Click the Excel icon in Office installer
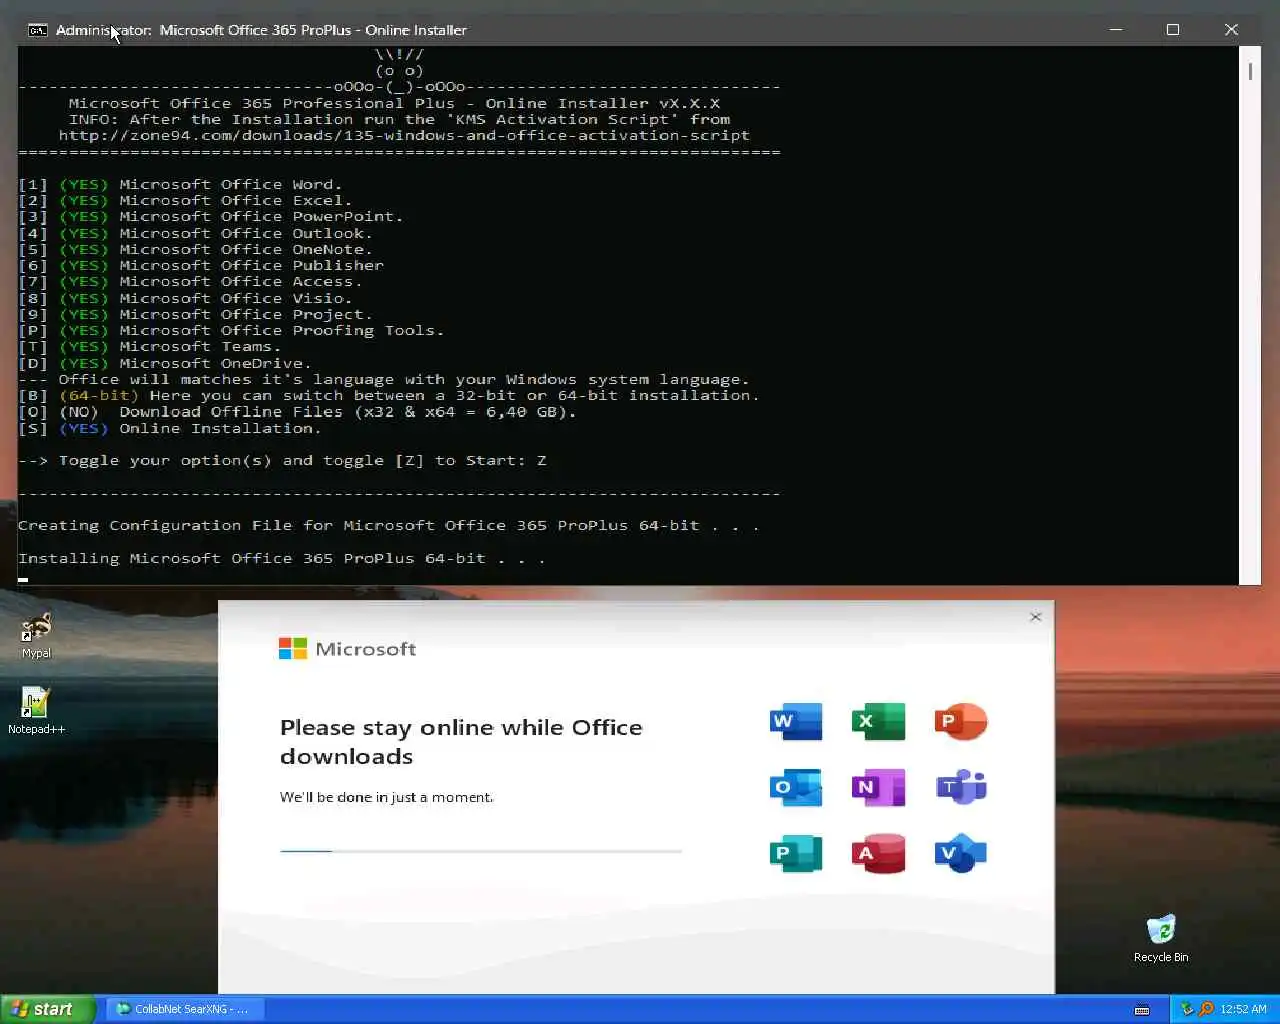Viewport: 1280px width, 1024px height. click(x=878, y=721)
